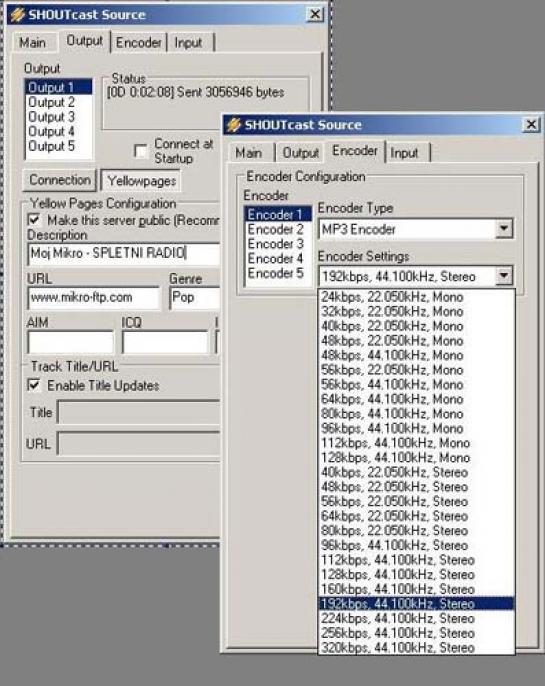Choose 80kbps, 22.050kHz, Stereo option
Screen dimensions: 545x686
(416, 531)
